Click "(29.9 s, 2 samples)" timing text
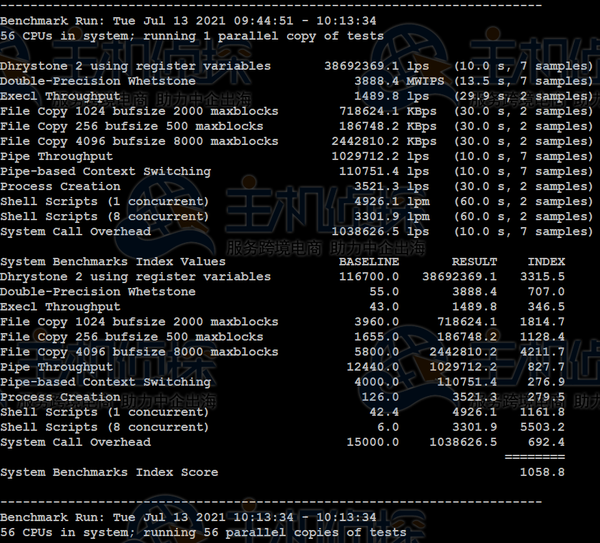This screenshot has width=600, height=543. [x=523, y=96]
